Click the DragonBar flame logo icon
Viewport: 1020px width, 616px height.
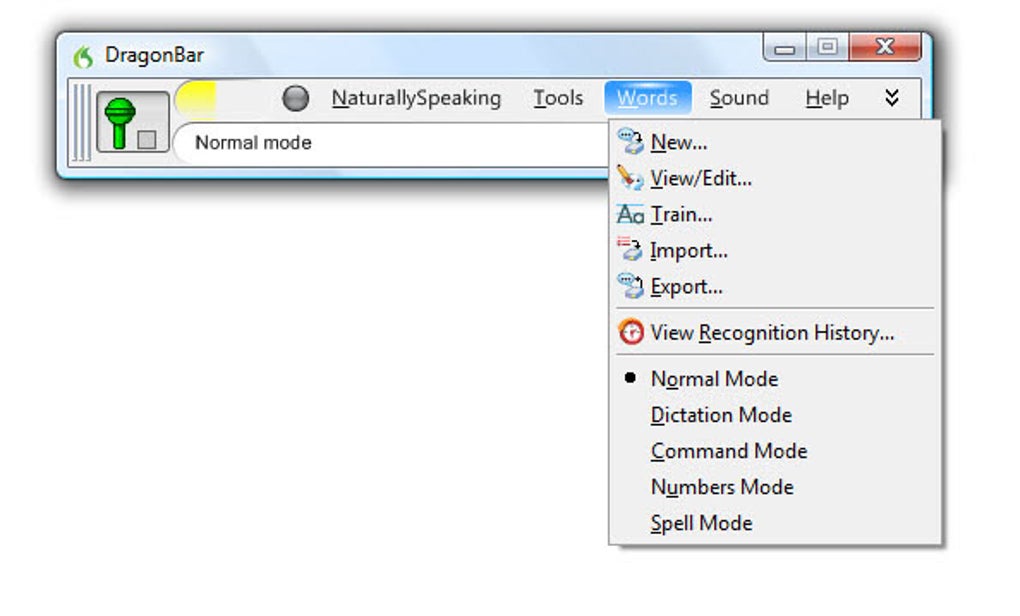pos(83,57)
